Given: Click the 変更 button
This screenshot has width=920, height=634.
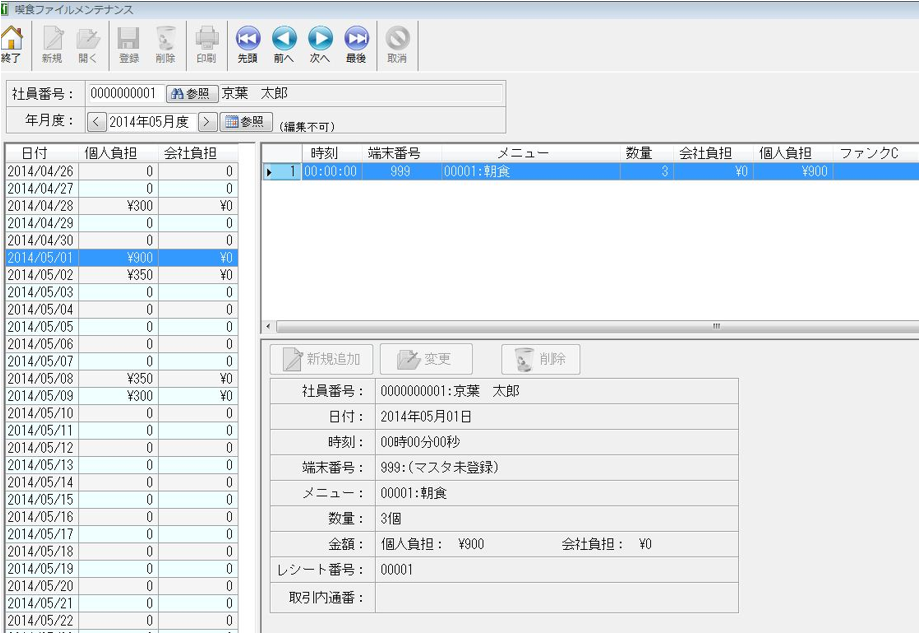Looking at the screenshot, I should coord(426,359).
